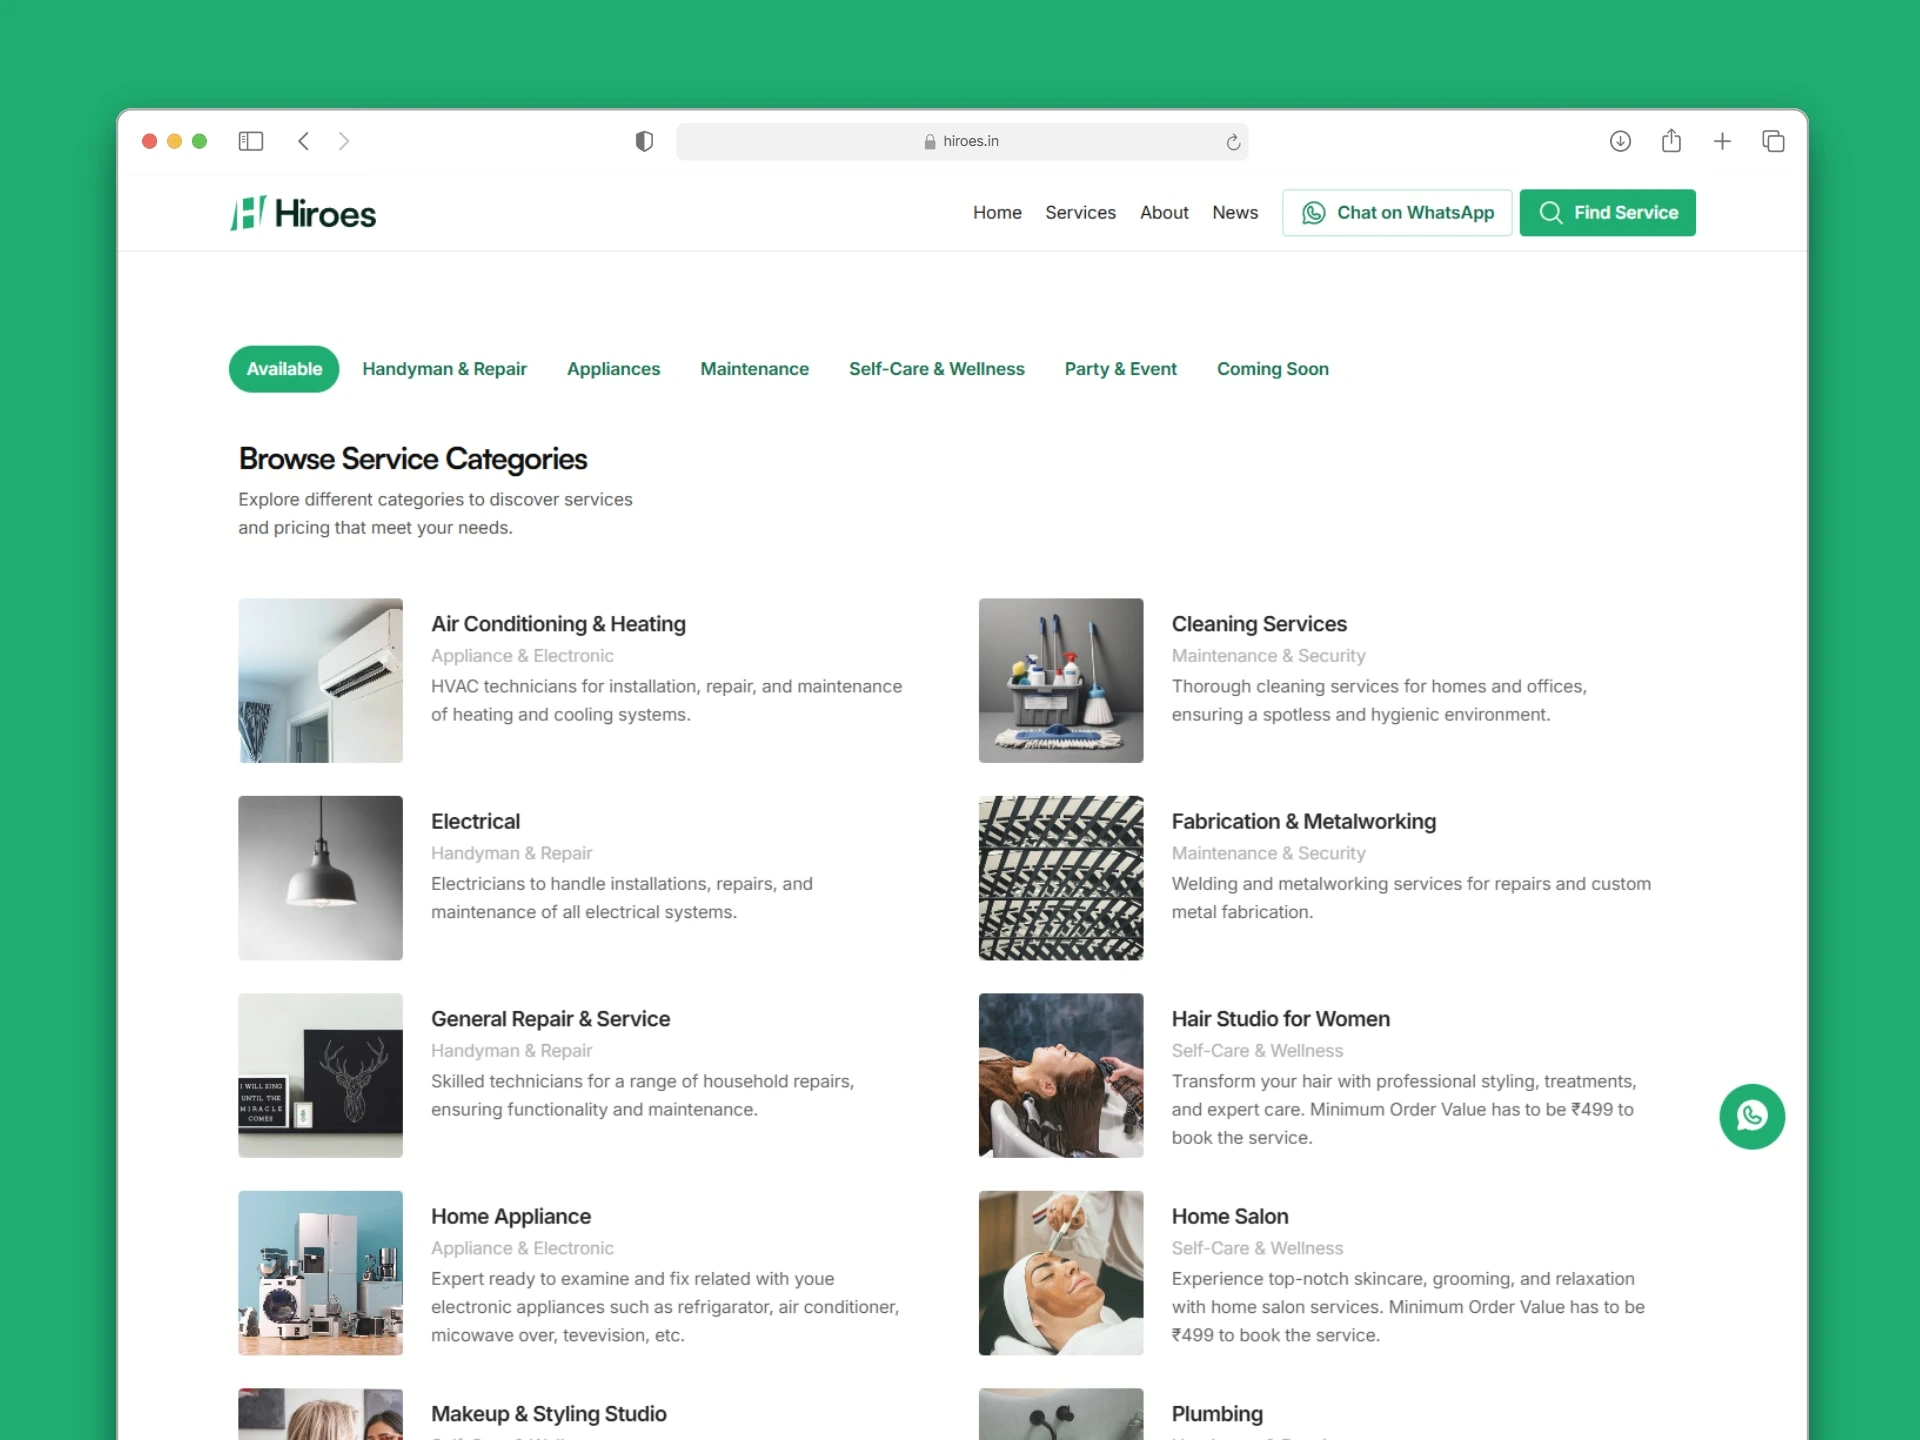Switch to the Coming Soon filter

pos(1272,368)
